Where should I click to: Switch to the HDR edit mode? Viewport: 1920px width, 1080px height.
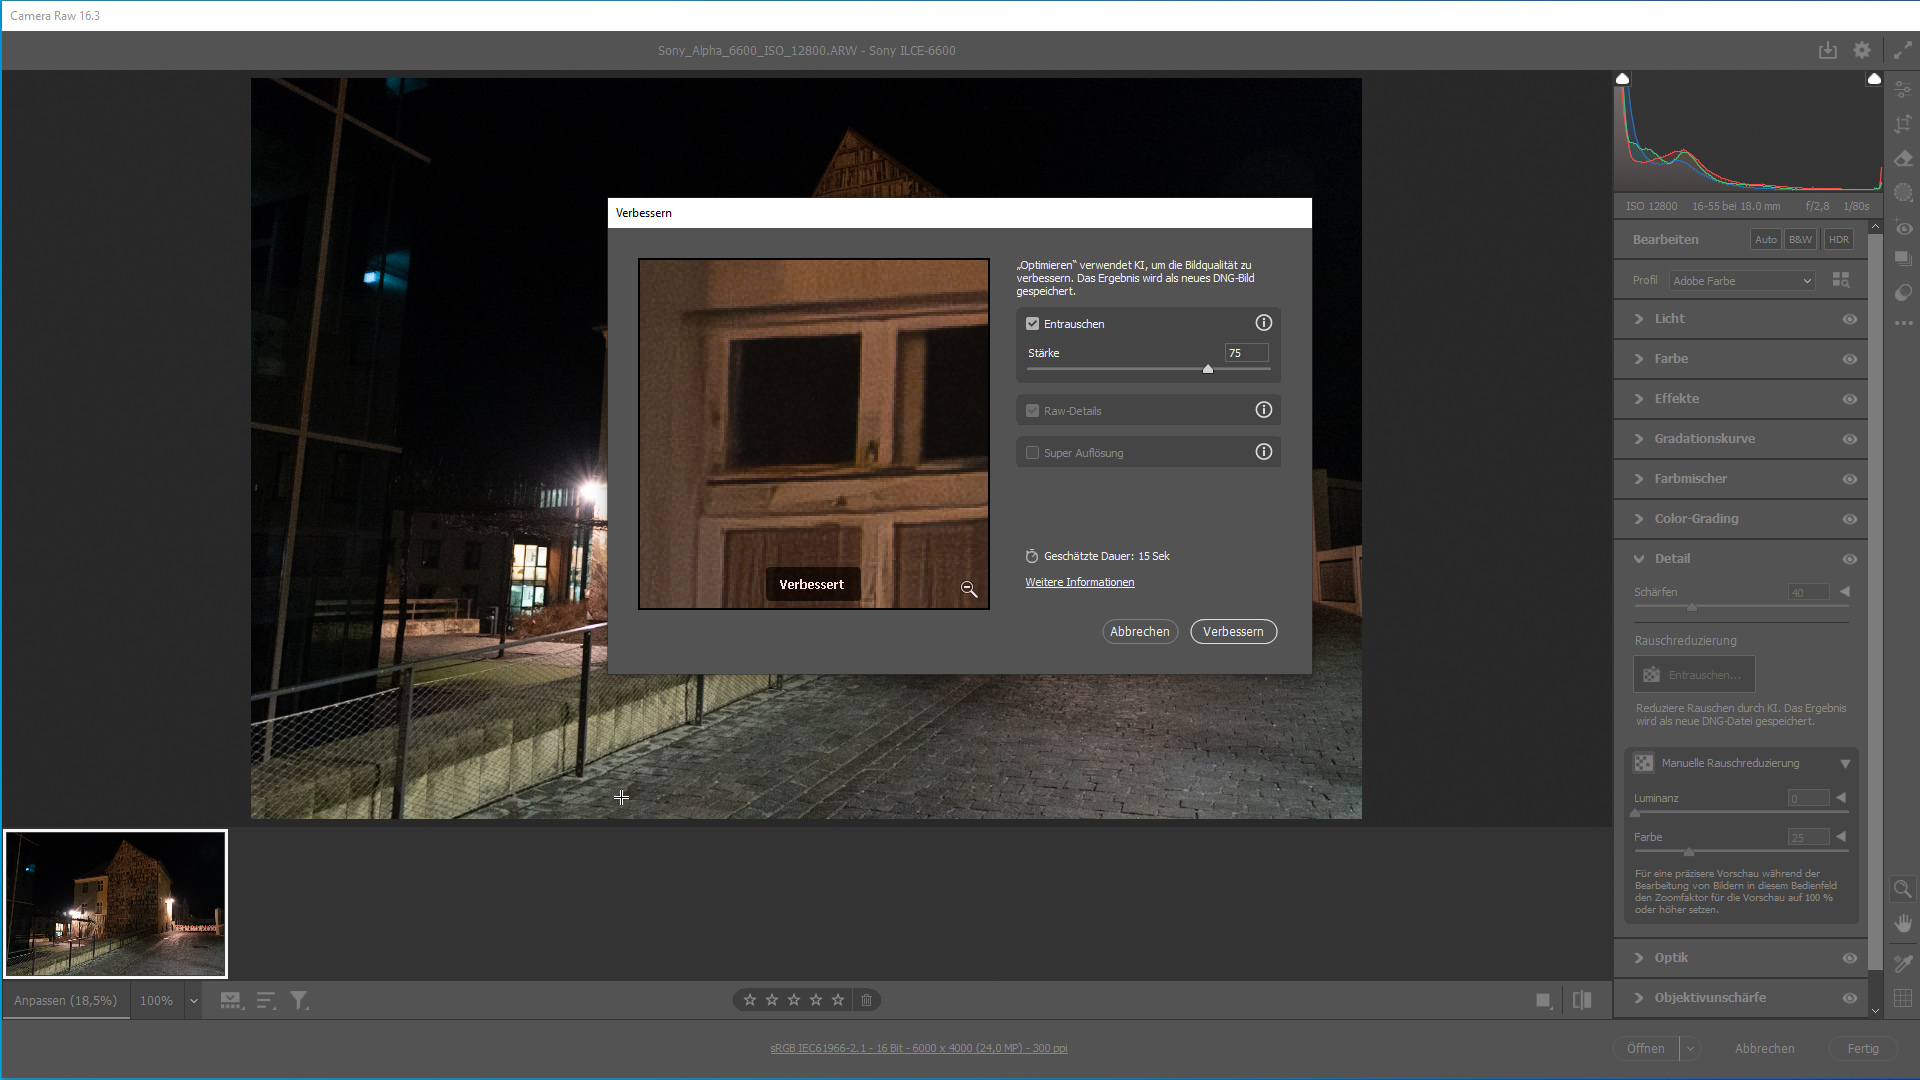click(x=1838, y=240)
